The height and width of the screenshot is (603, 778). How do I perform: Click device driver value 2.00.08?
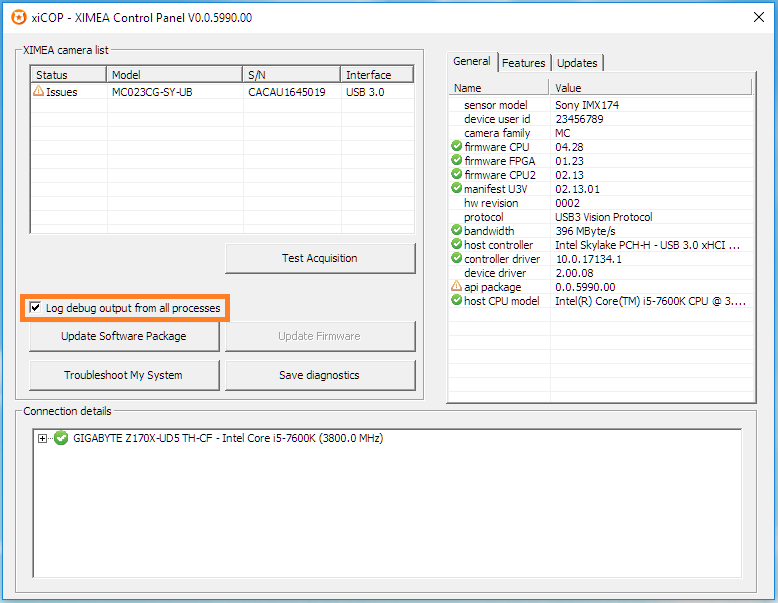574,272
